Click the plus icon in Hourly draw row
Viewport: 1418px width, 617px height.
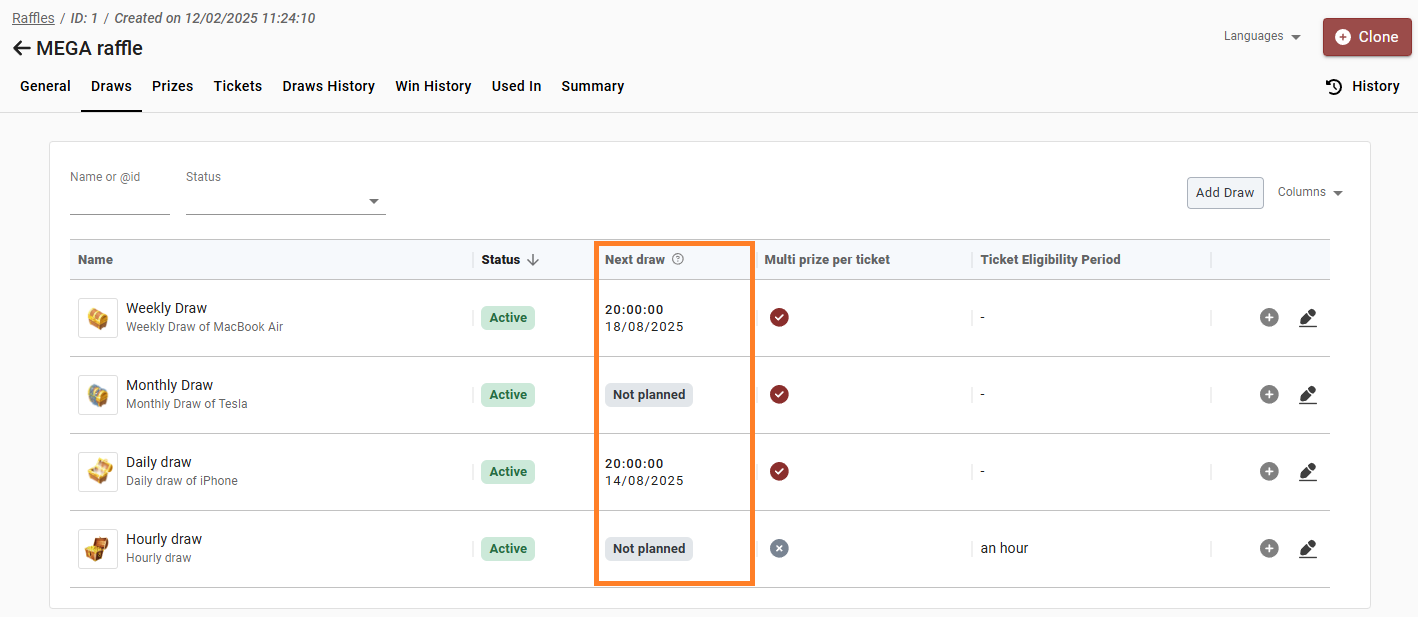click(x=1269, y=549)
